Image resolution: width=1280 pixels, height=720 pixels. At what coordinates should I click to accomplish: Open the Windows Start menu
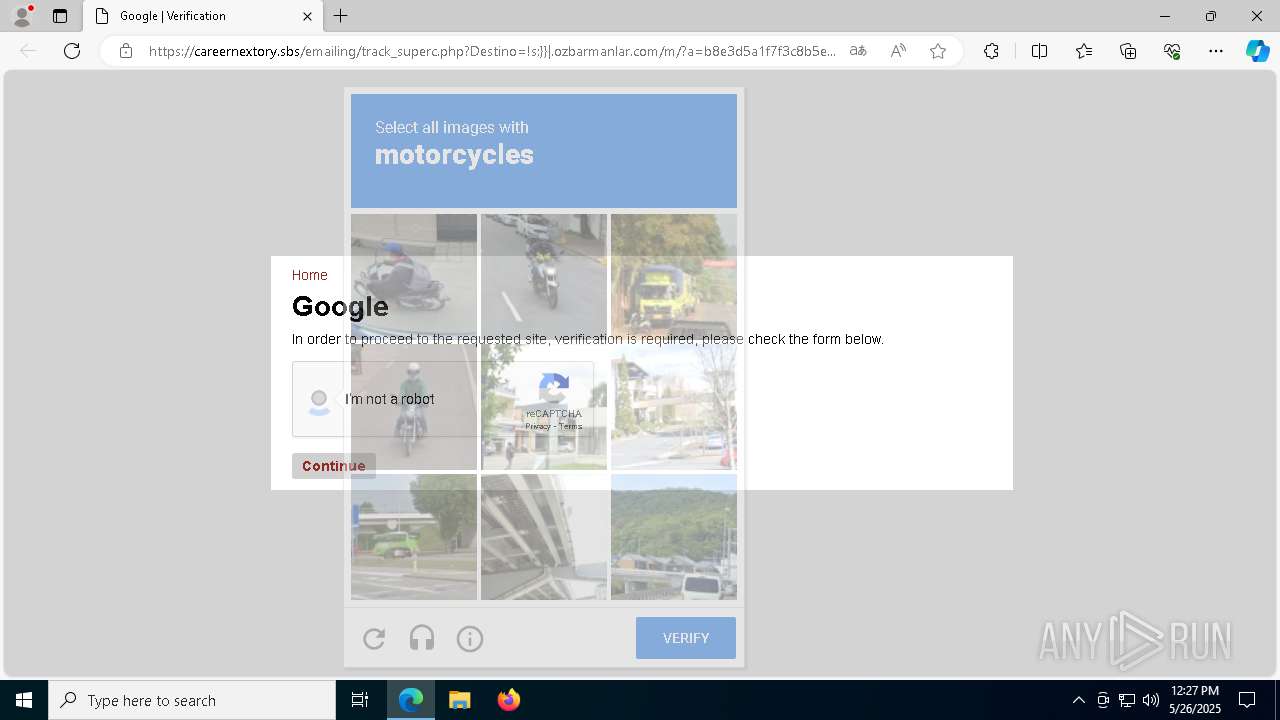[x=24, y=700]
